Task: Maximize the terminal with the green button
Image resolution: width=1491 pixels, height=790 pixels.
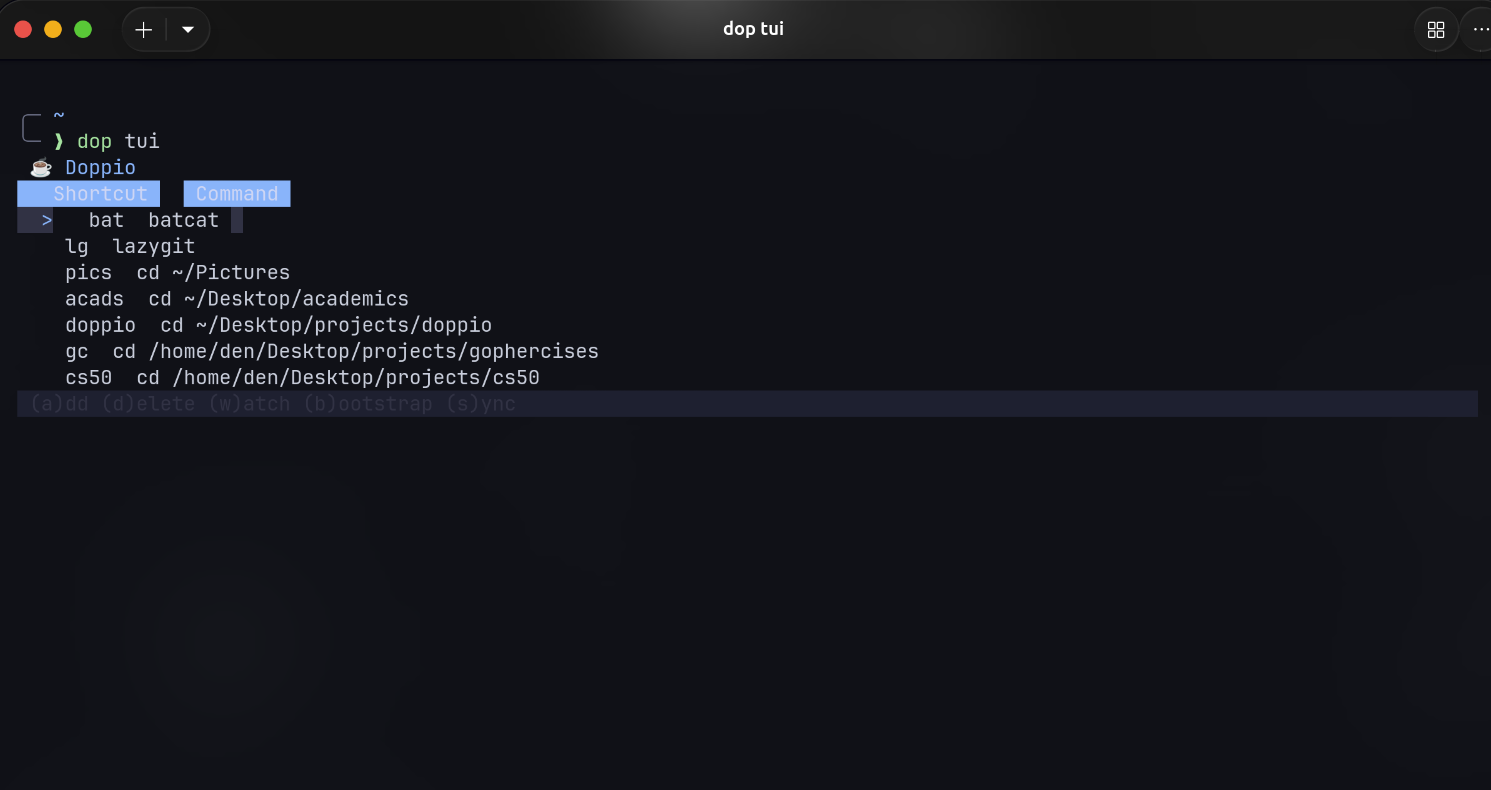Action: 83,29
